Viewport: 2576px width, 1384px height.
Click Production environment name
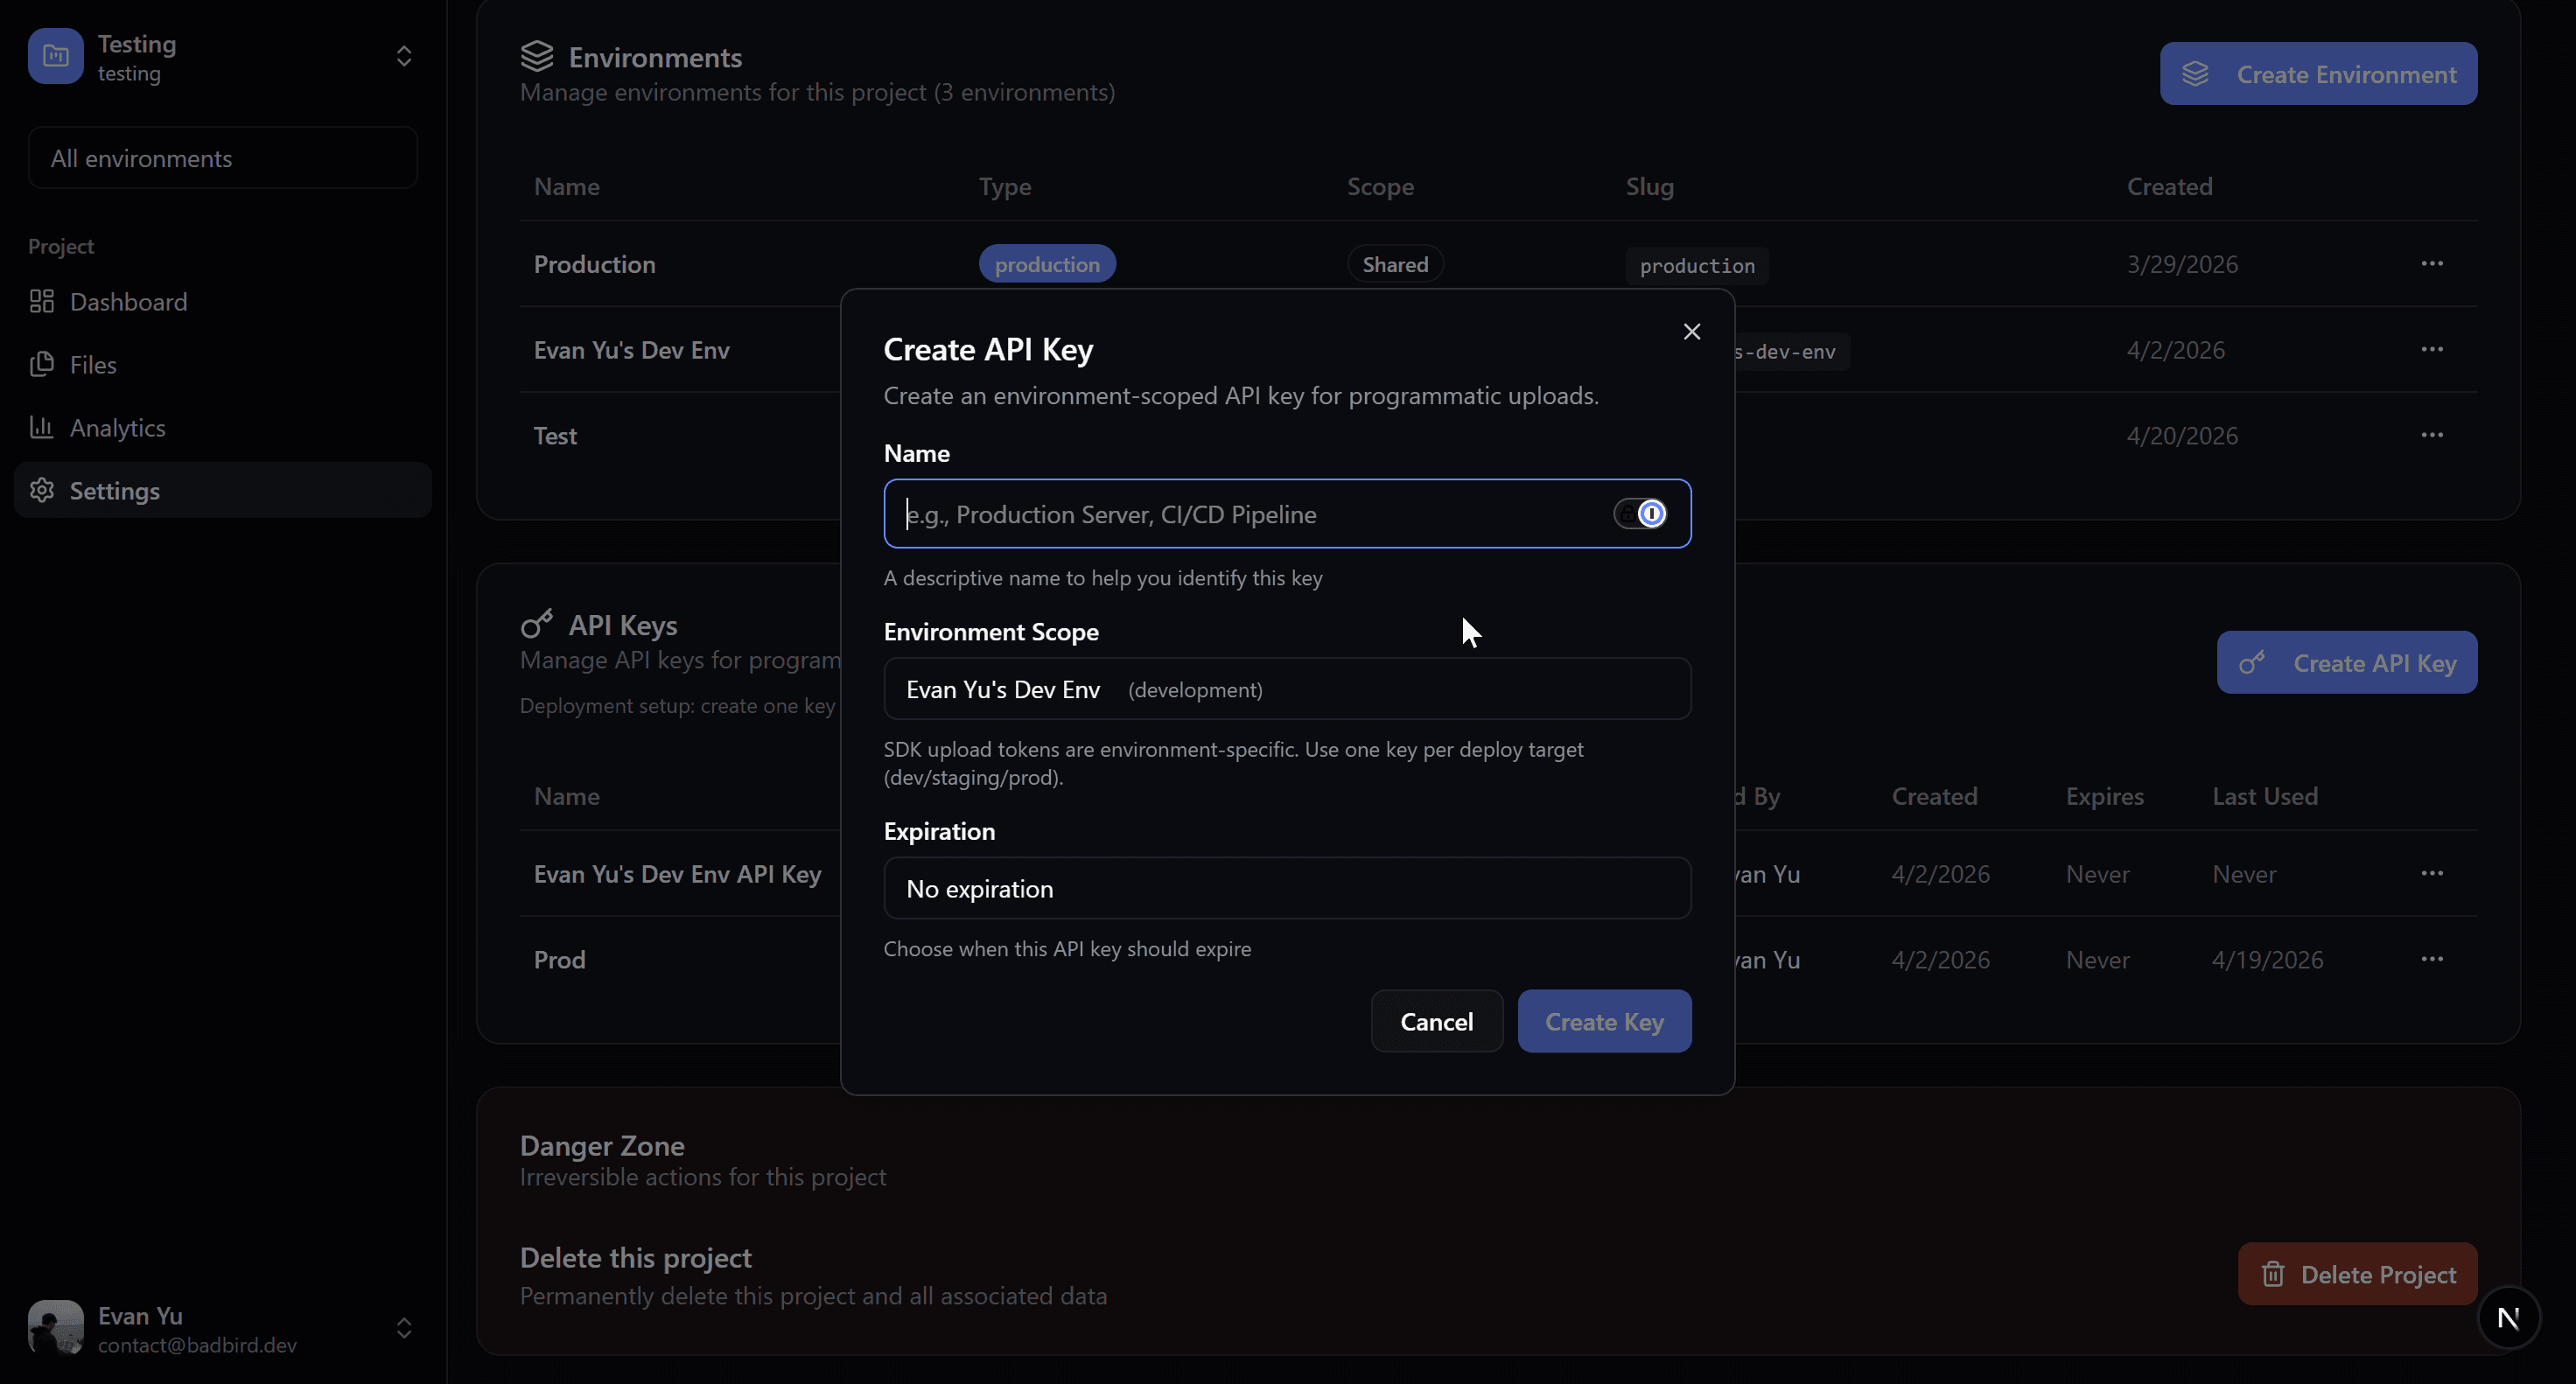[x=595, y=264]
